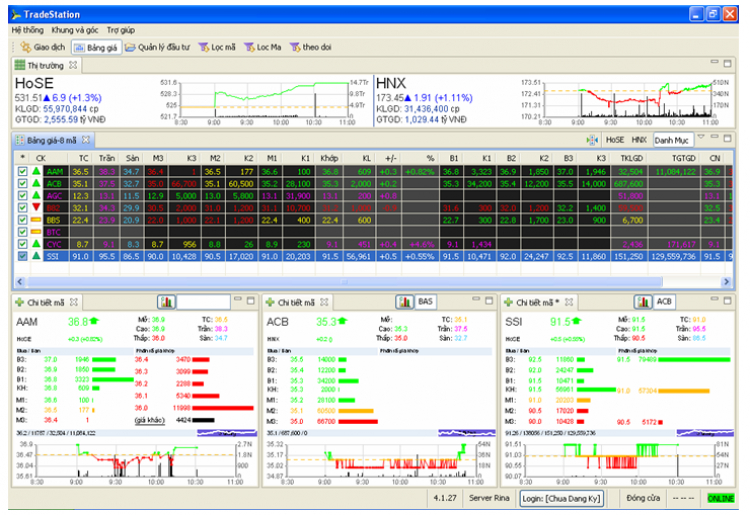Click ONLINE status indicator

coord(720,499)
